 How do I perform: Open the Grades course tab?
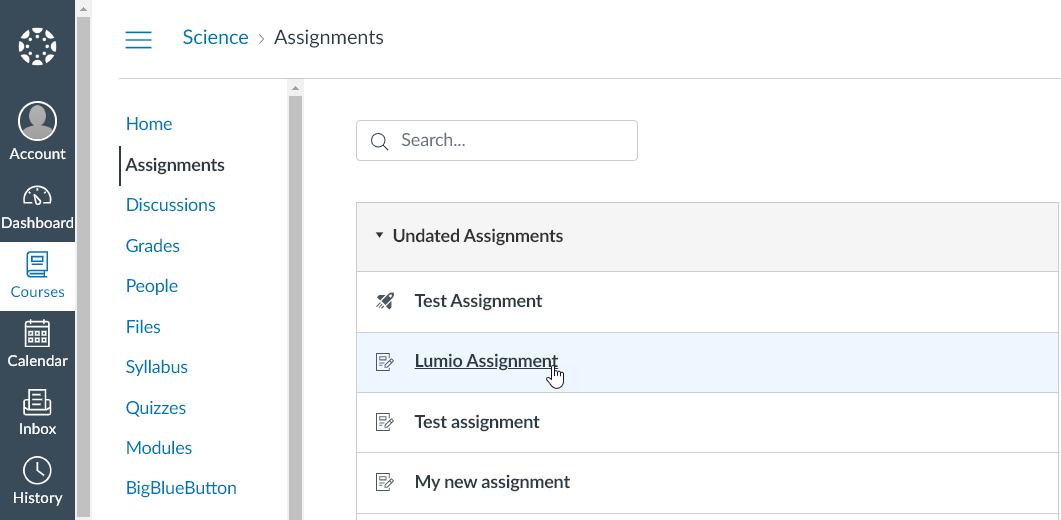153,246
